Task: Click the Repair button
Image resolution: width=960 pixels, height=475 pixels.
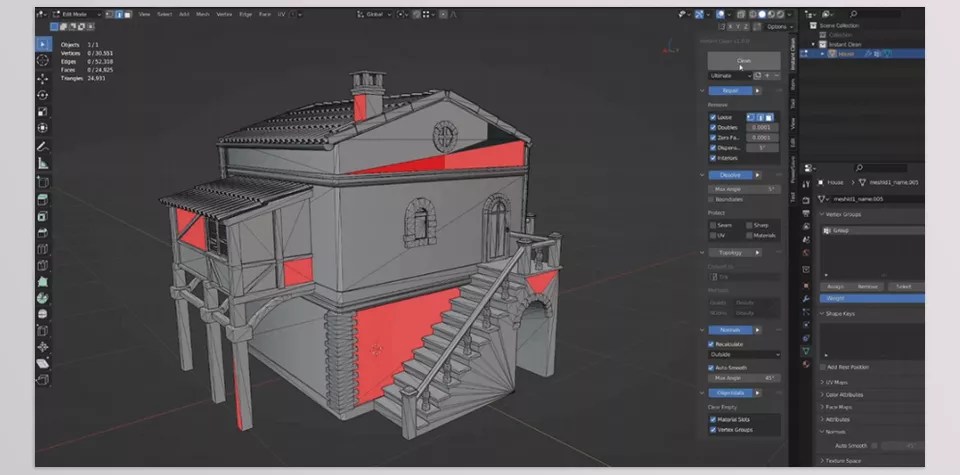Action: 730,91
